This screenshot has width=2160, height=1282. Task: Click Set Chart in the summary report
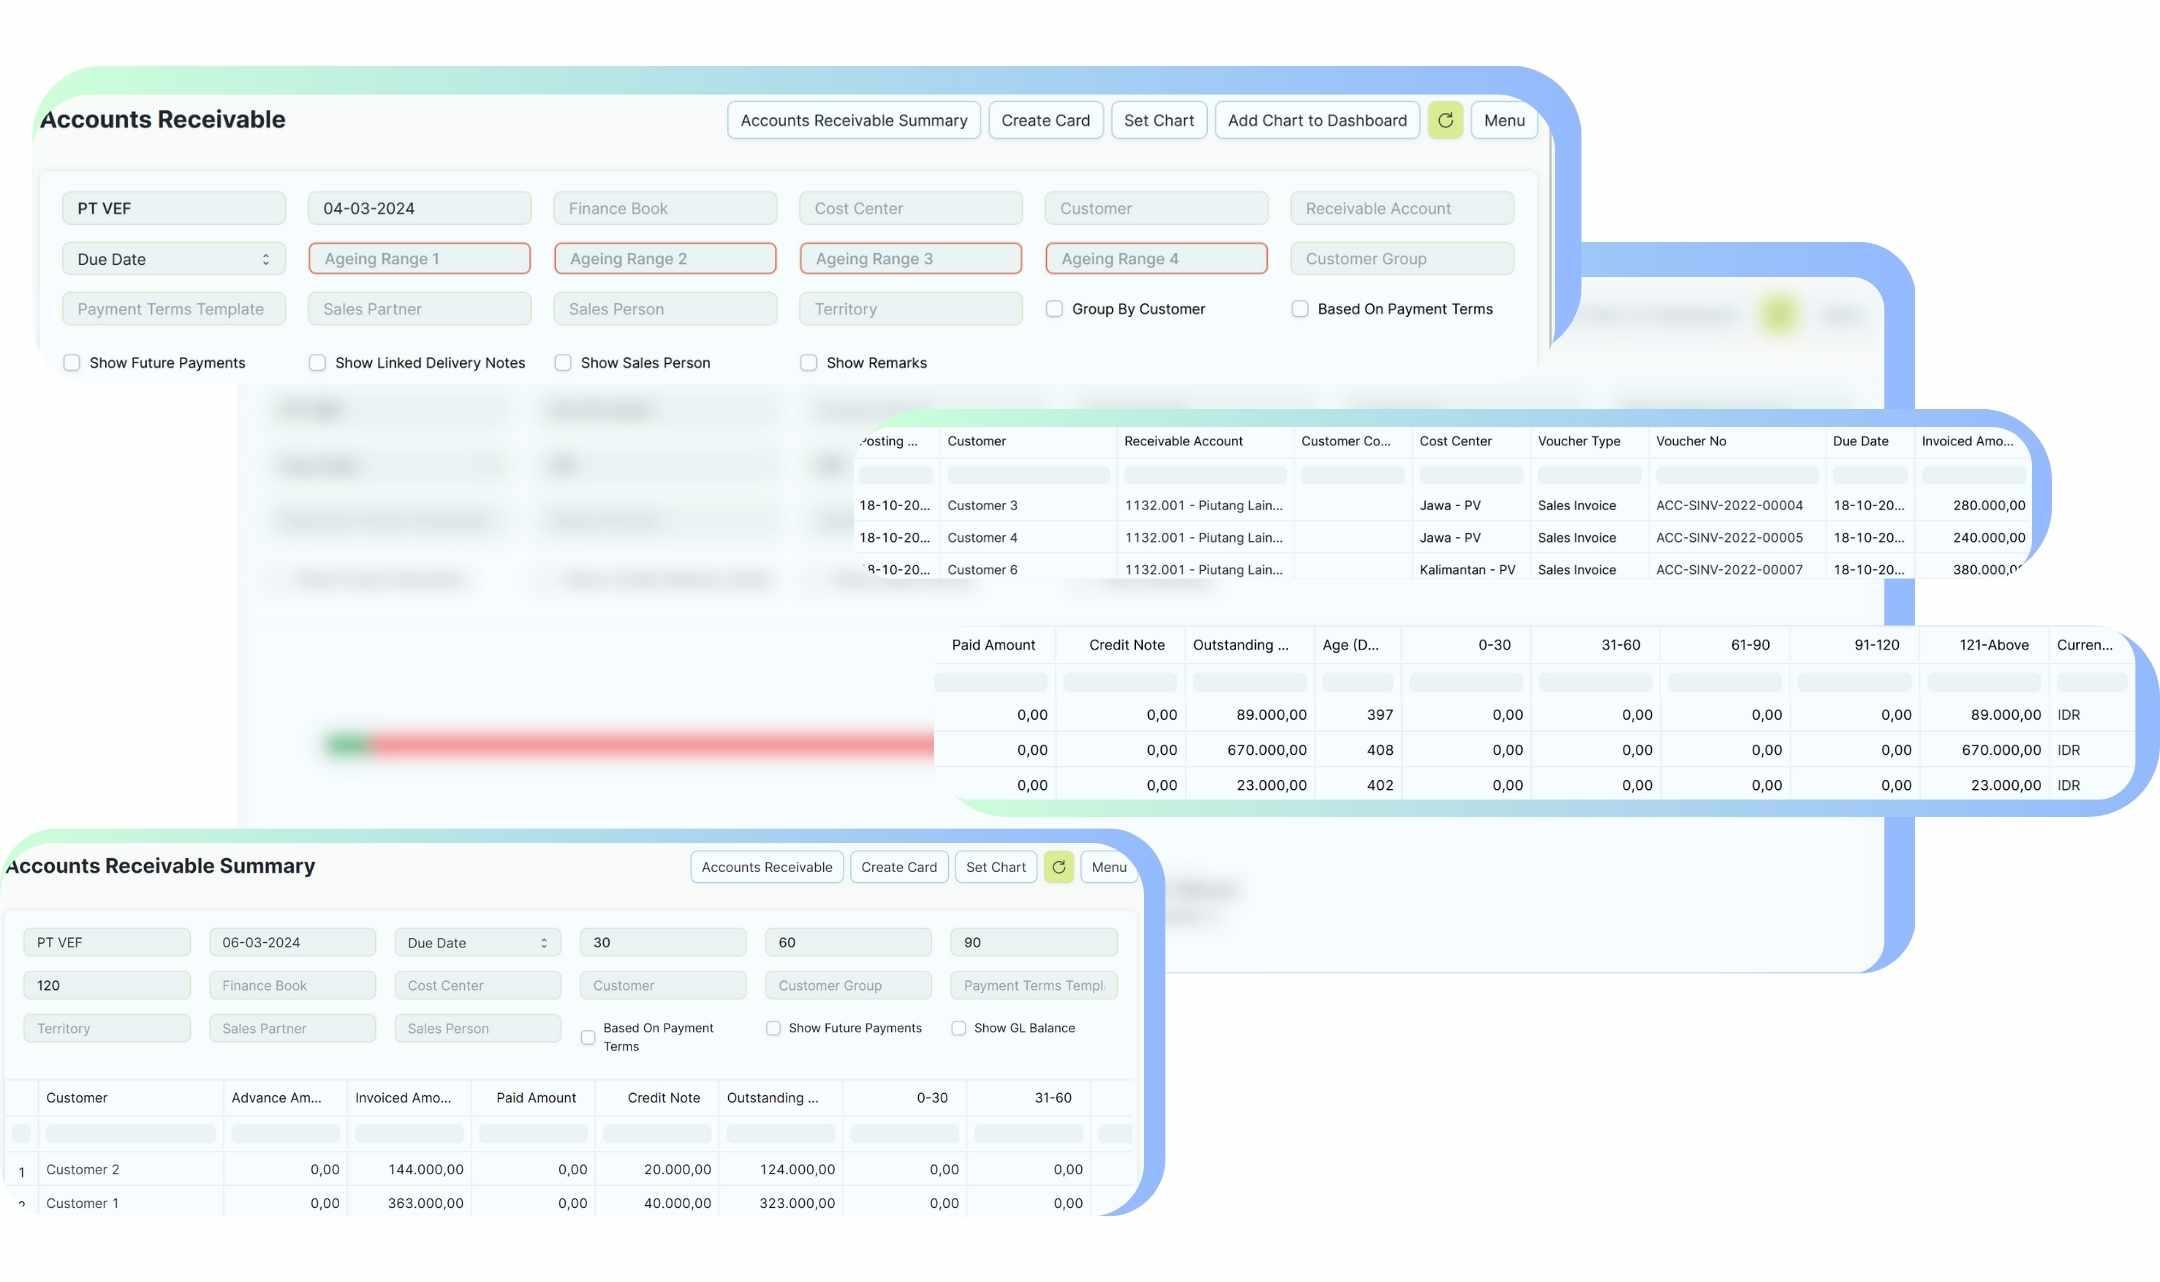click(995, 867)
